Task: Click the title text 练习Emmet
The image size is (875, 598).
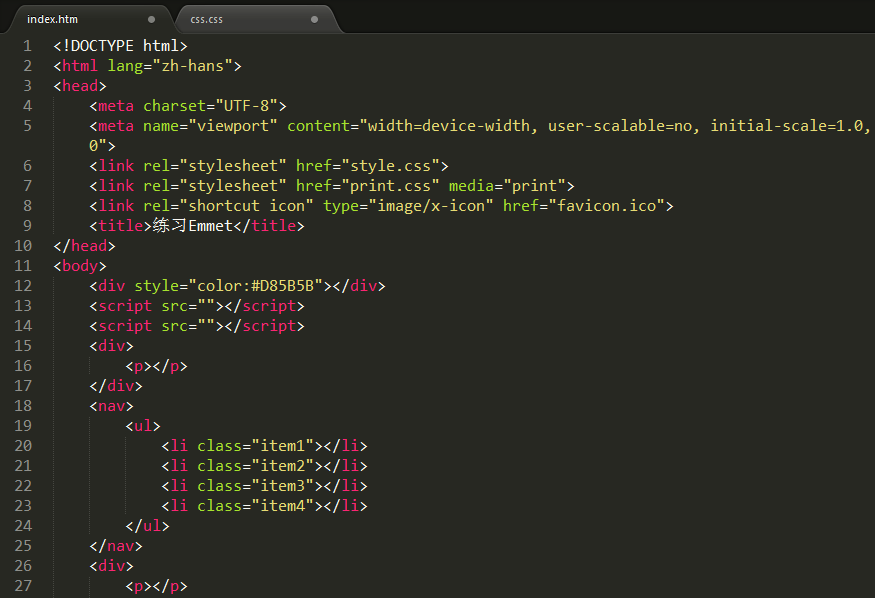Action: coord(193,226)
